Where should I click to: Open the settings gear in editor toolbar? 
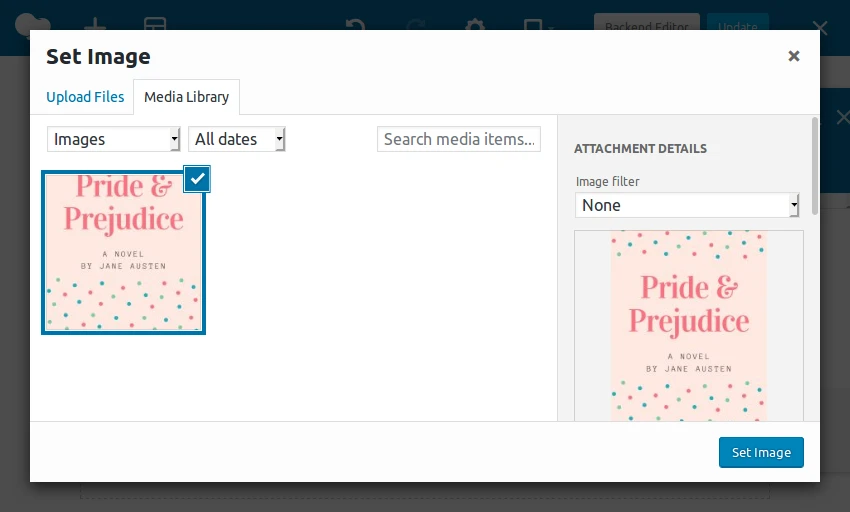[475, 24]
